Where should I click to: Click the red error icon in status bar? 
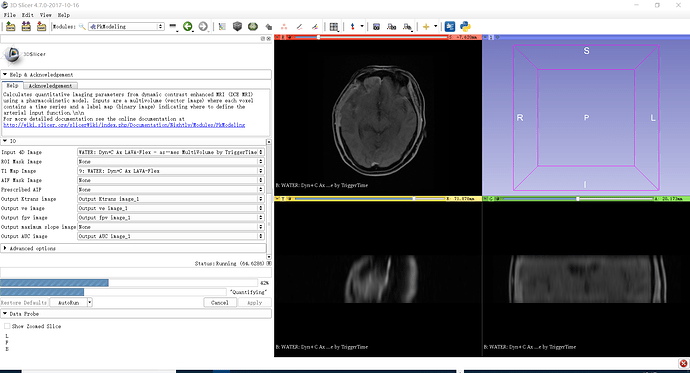tap(683, 363)
